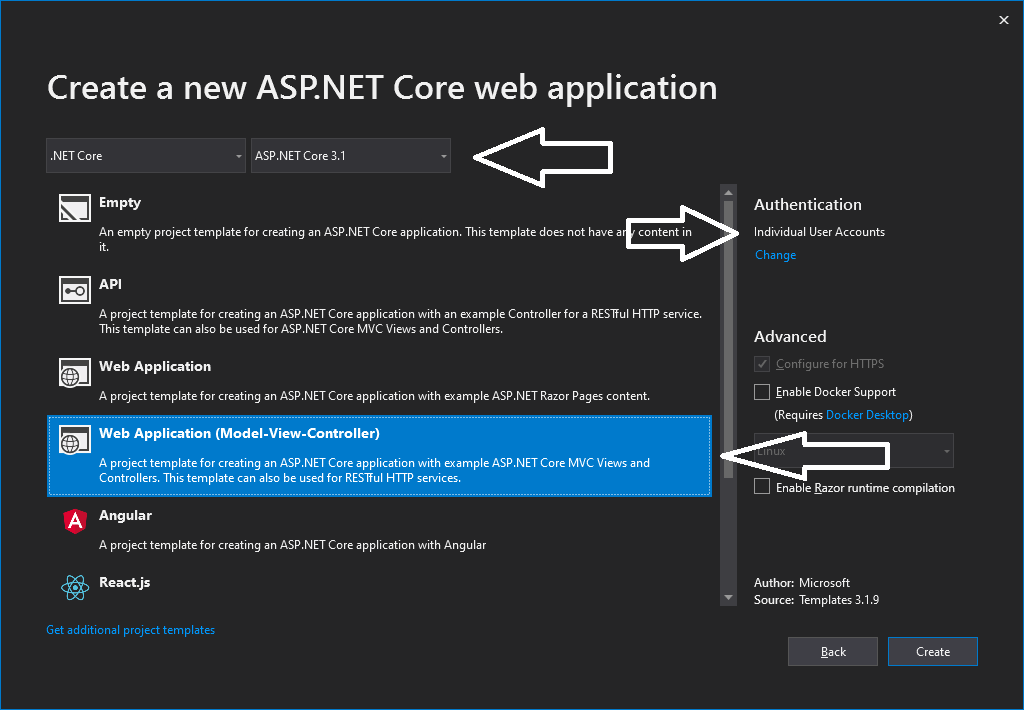Enable Docker Support checkbox

(x=761, y=392)
